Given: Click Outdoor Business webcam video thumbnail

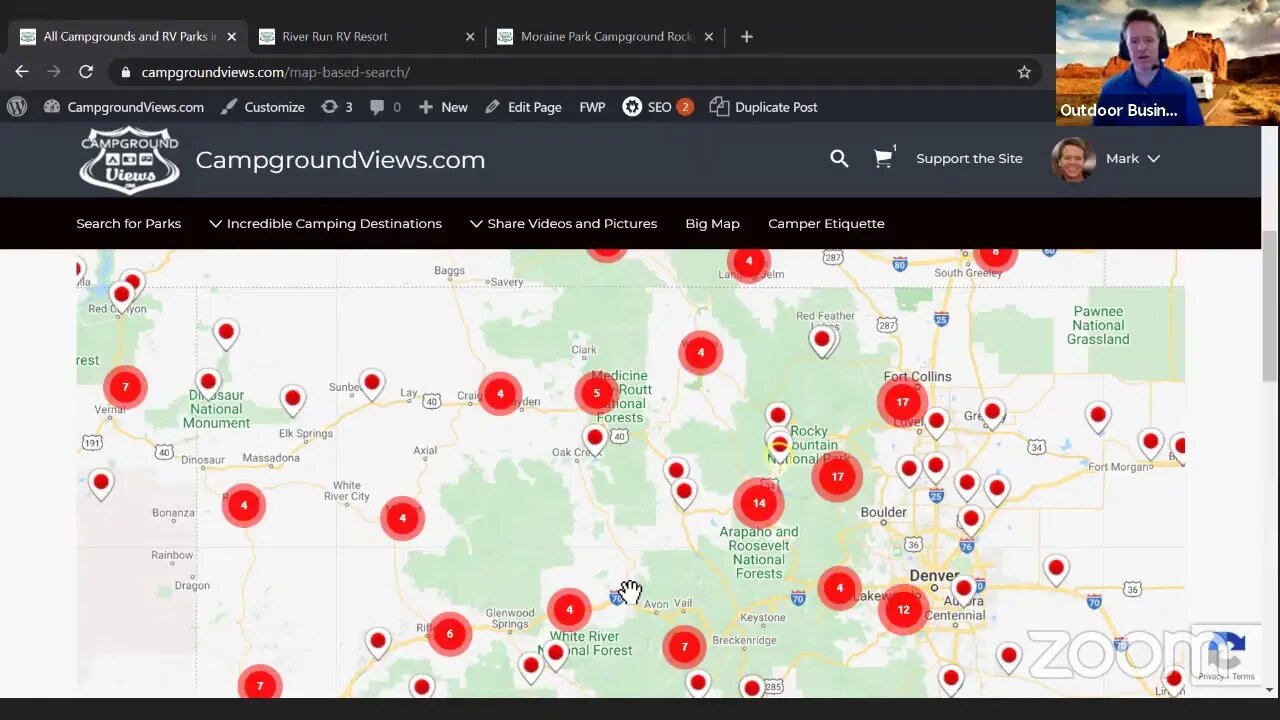Looking at the screenshot, I should click(1168, 63).
